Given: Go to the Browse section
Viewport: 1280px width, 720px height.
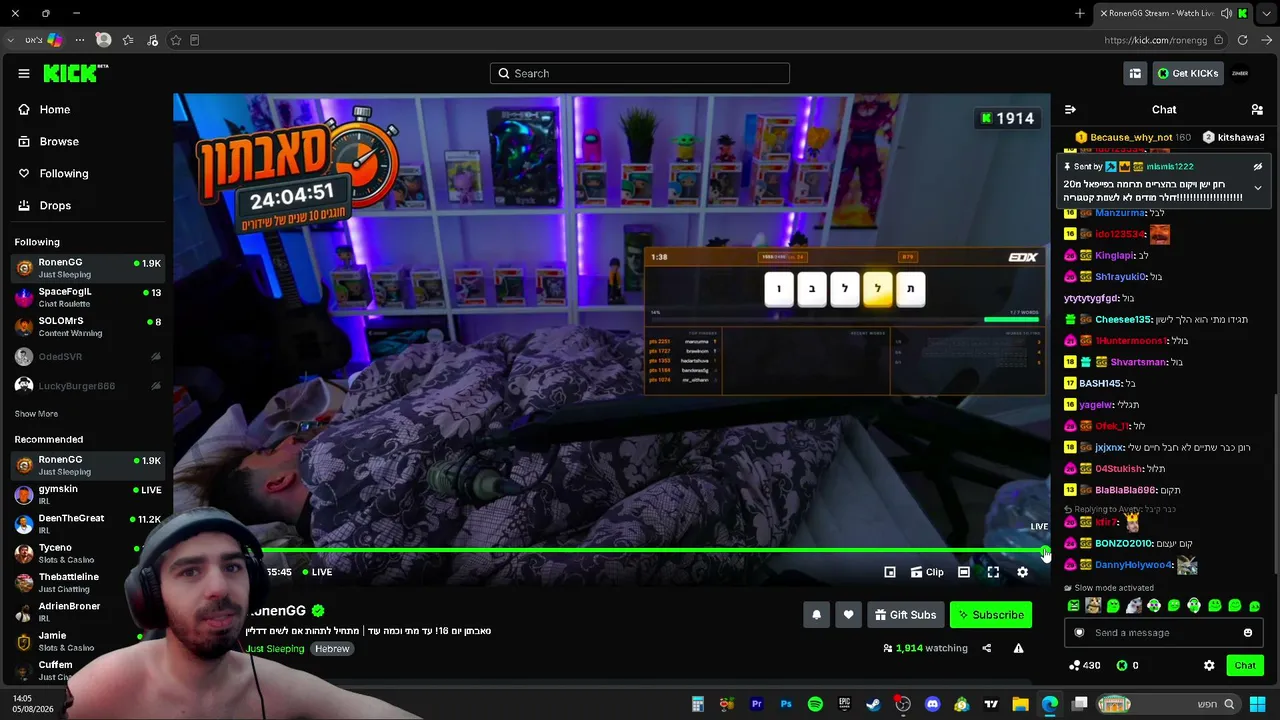Looking at the screenshot, I should (49, 141).
